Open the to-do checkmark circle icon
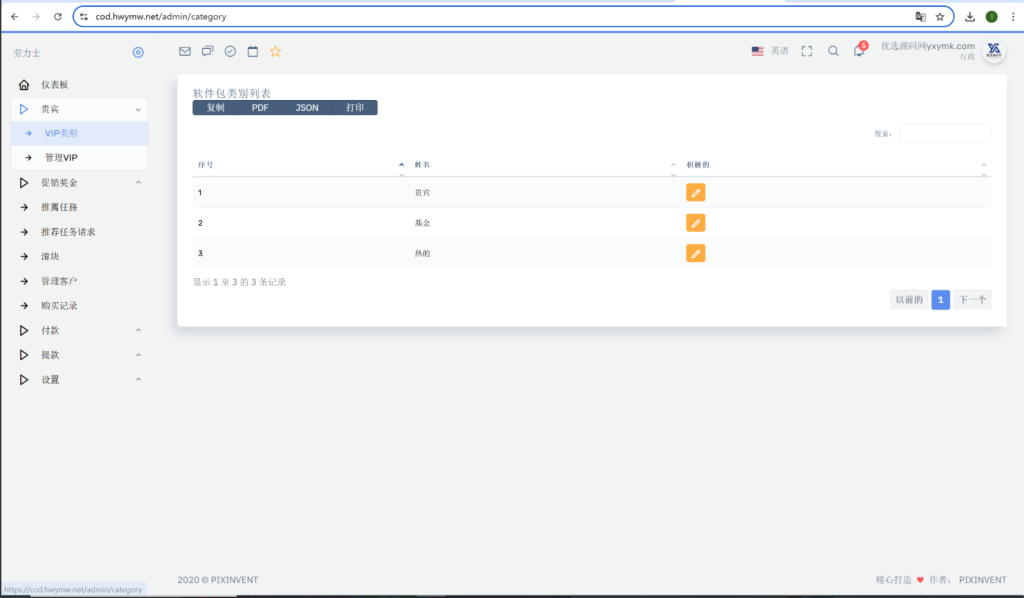Screen dimensions: 1024x598 (230, 51)
